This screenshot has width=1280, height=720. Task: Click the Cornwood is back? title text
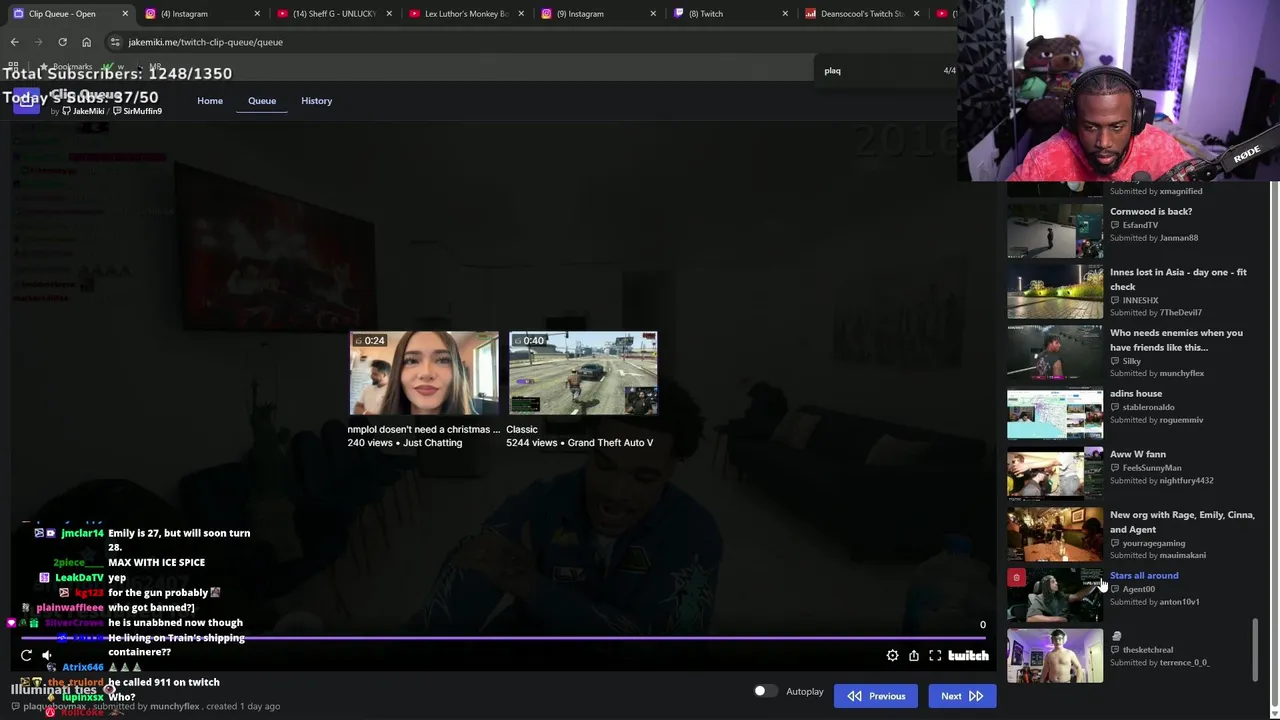click(x=1151, y=211)
